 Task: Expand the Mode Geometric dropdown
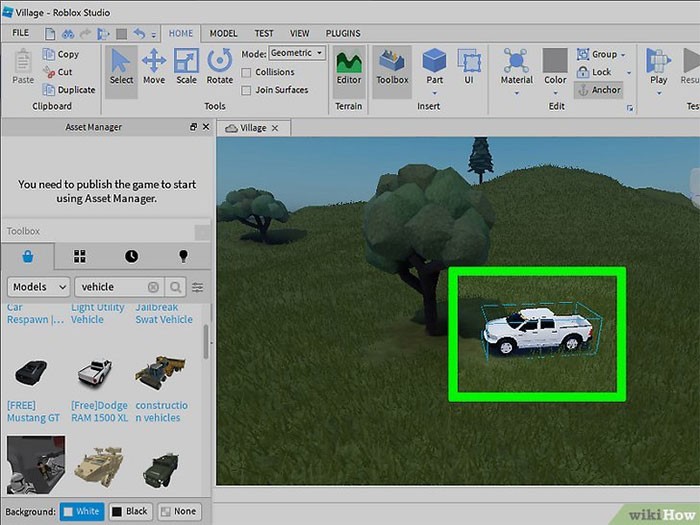pyautogui.click(x=297, y=53)
